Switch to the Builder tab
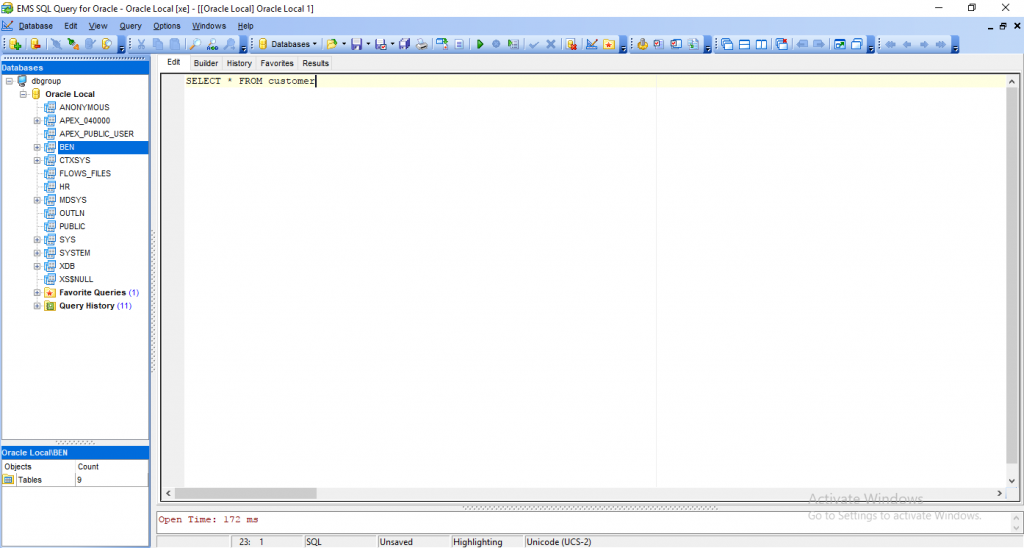1024x548 pixels. click(205, 63)
